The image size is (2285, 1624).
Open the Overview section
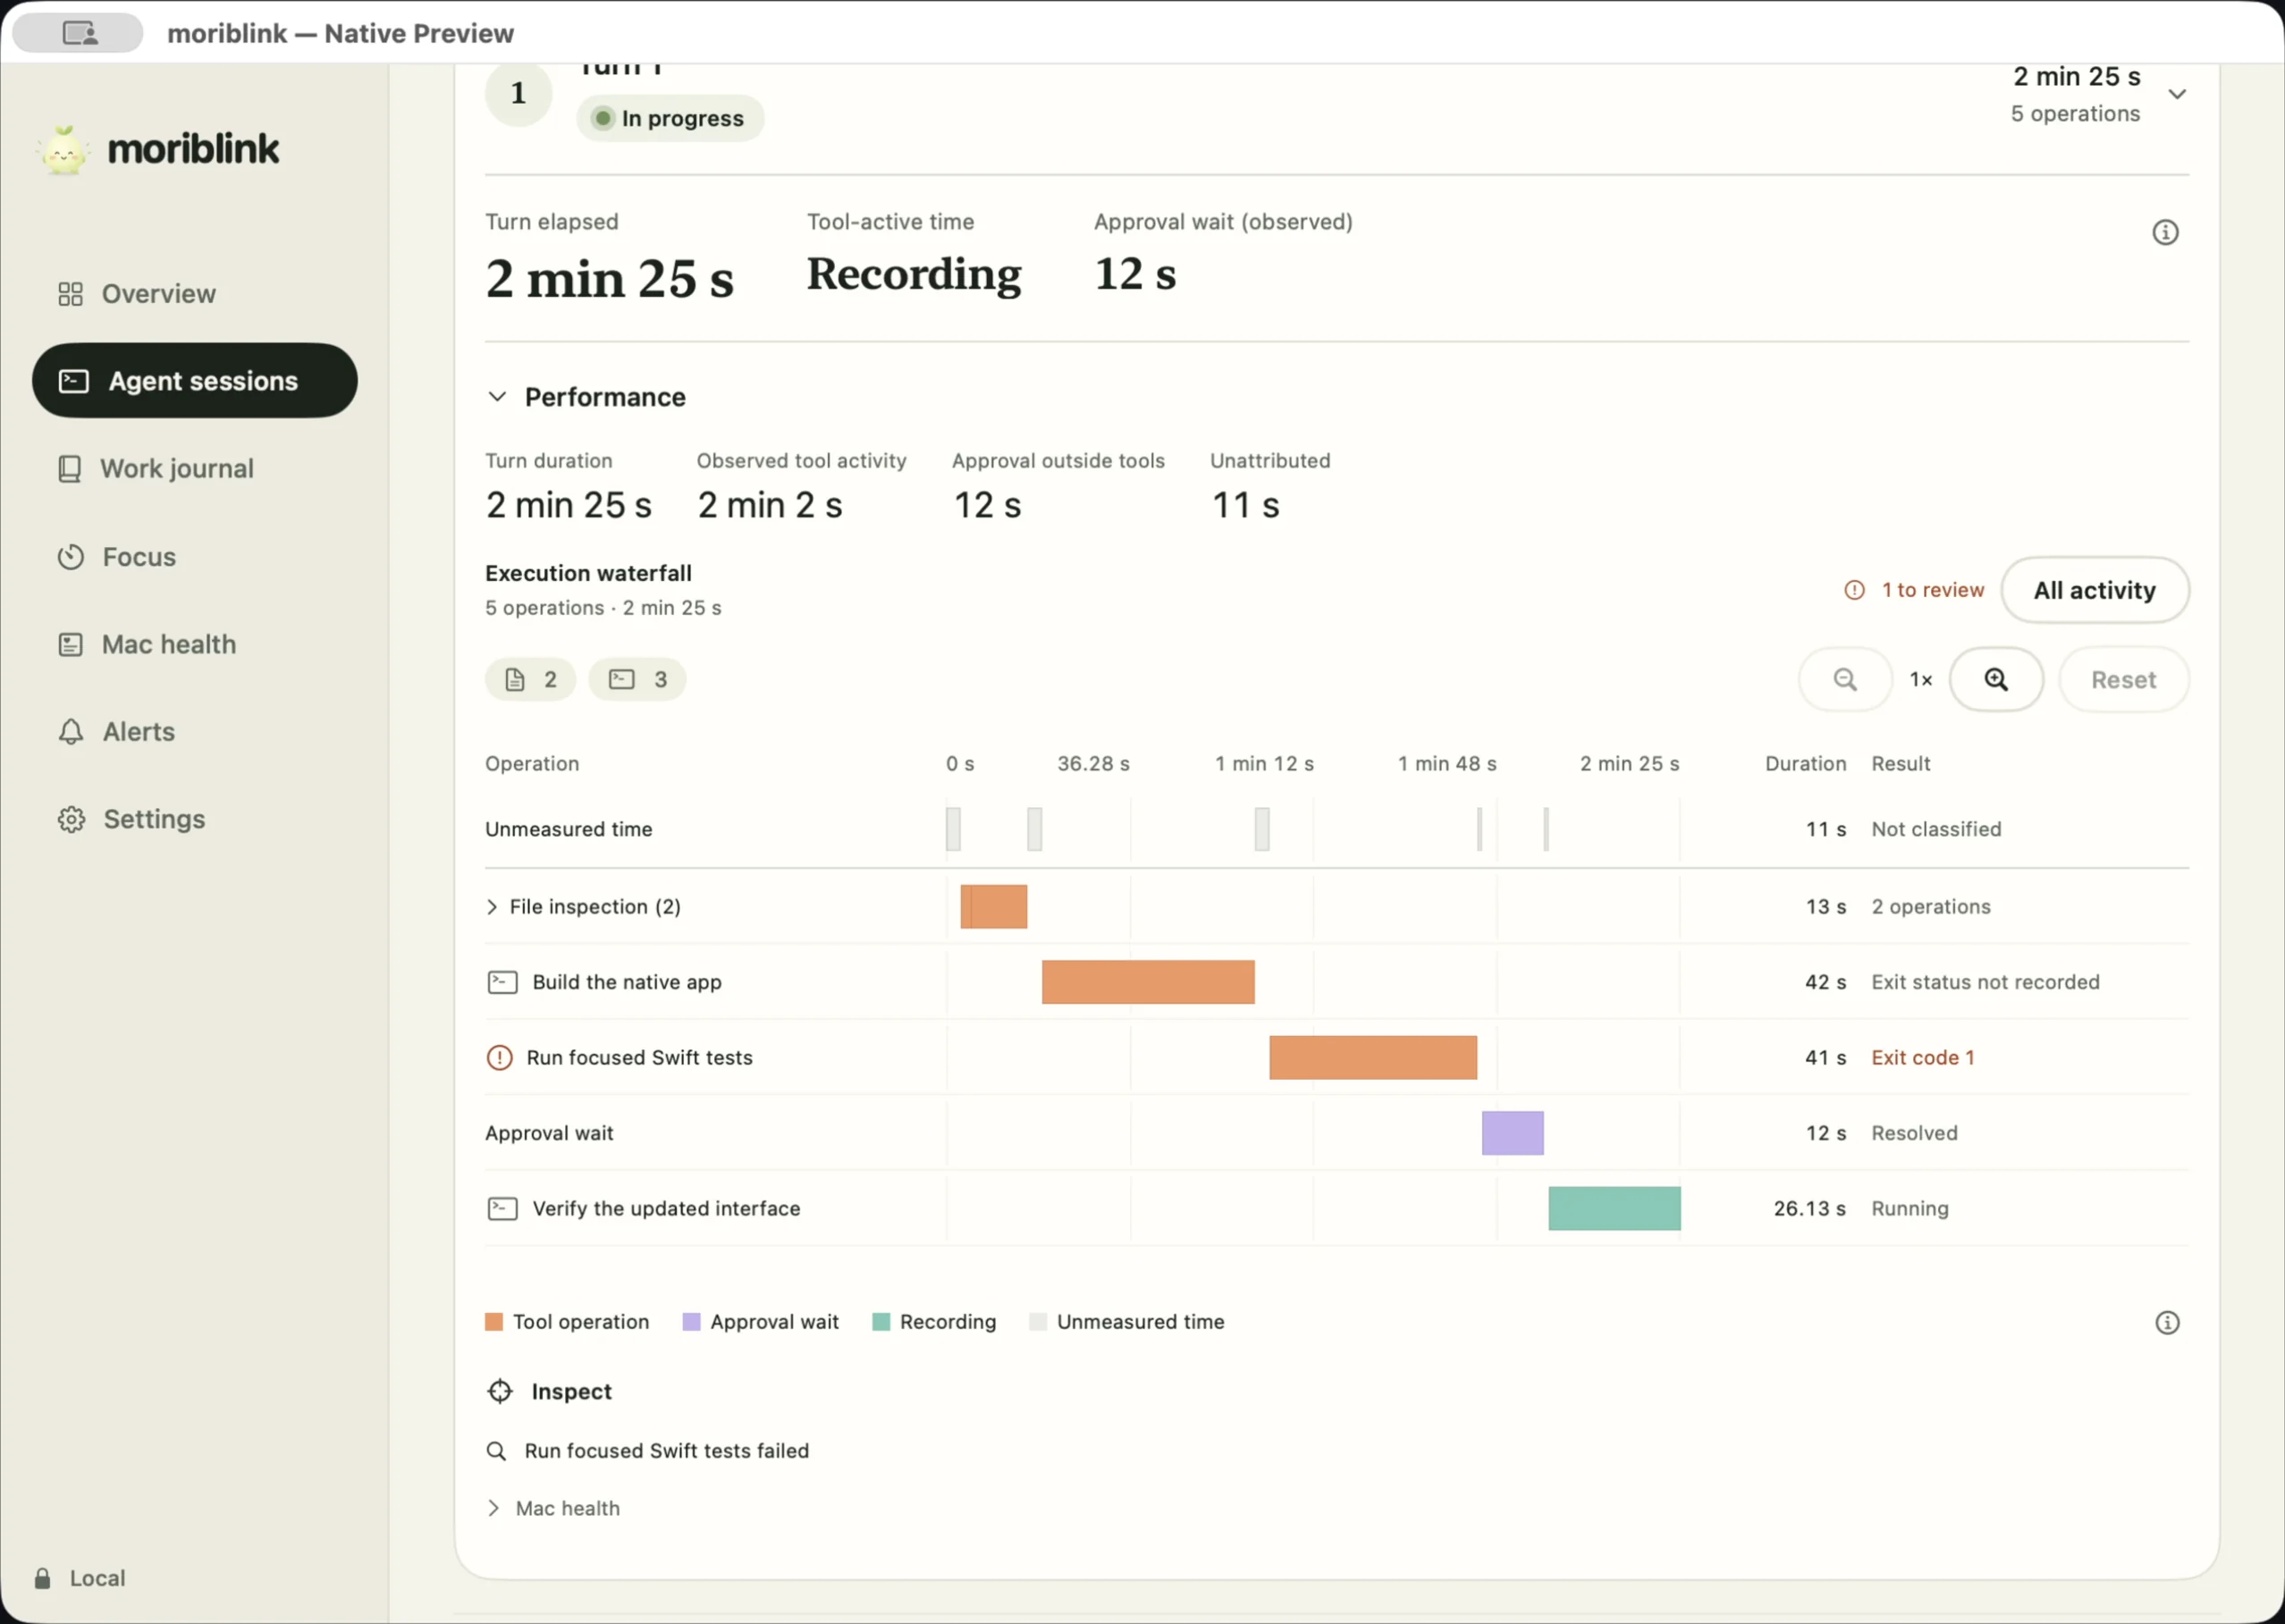(137, 294)
